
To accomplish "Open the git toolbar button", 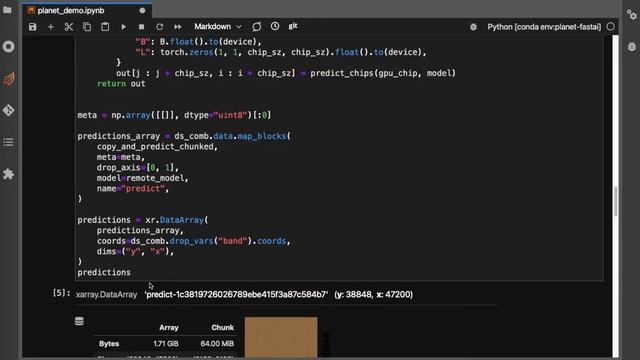I will click(x=293, y=26).
